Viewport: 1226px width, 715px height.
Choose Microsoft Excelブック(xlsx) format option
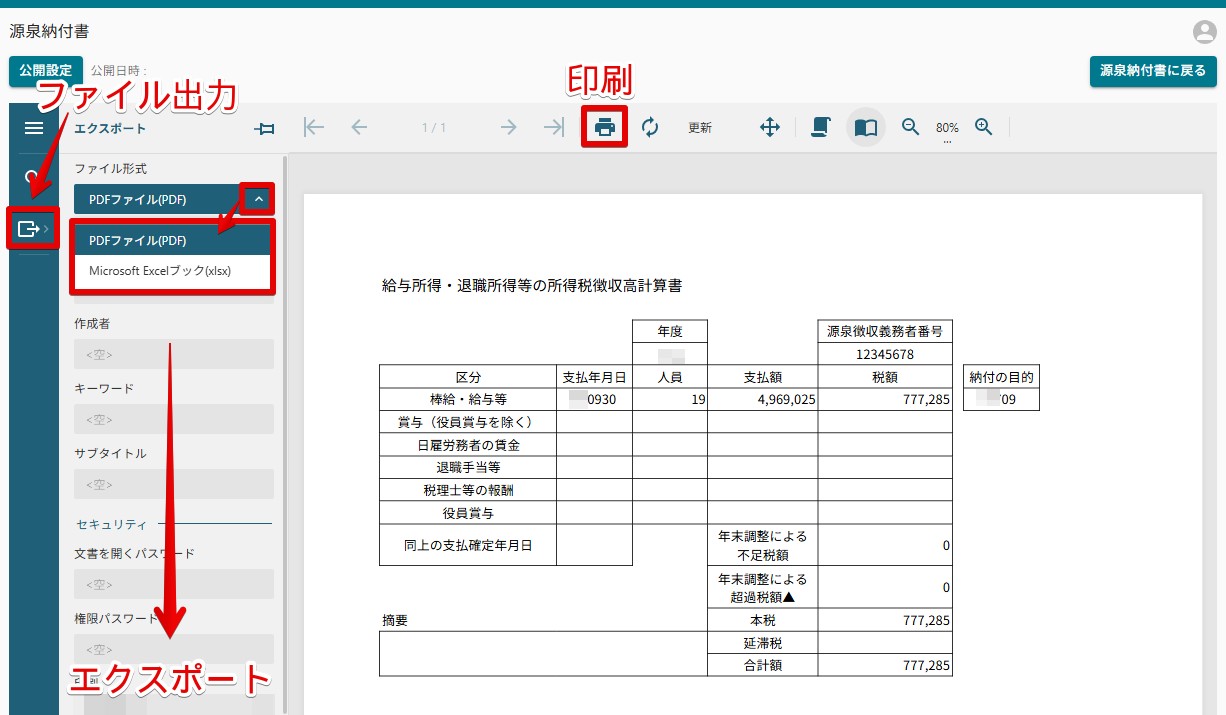[x=171, y=271]
